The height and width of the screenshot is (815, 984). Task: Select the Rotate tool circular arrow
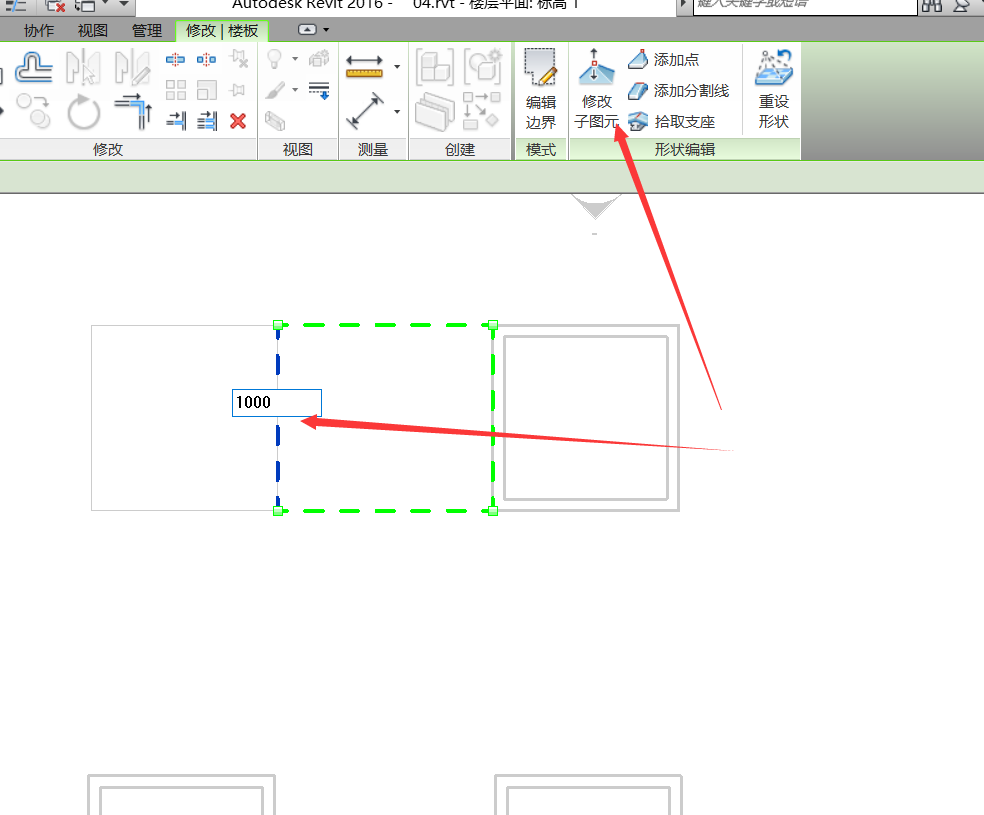(x=84, y=112)
